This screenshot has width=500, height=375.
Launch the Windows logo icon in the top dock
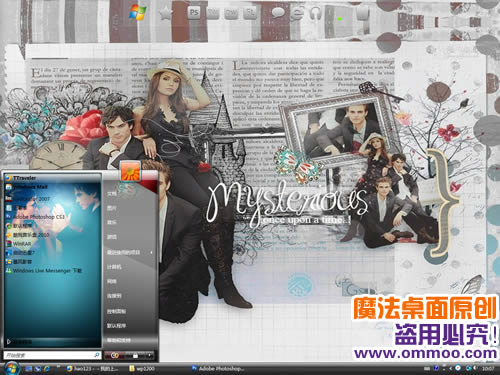click(138, 13)
